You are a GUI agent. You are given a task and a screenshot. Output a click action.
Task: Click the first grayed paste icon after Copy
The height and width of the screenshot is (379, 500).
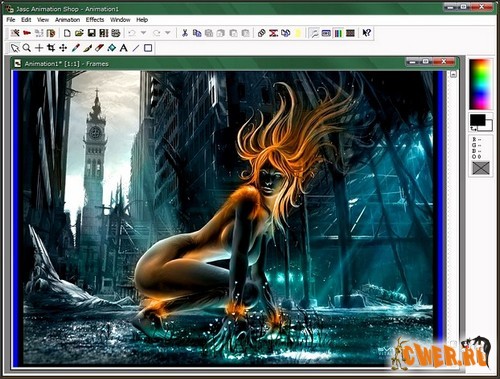pos(209,33)
